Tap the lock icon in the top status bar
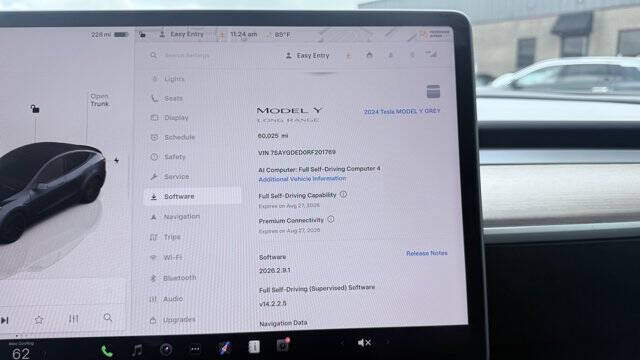This screenshot has height=360, width=640. pos(142,34)
